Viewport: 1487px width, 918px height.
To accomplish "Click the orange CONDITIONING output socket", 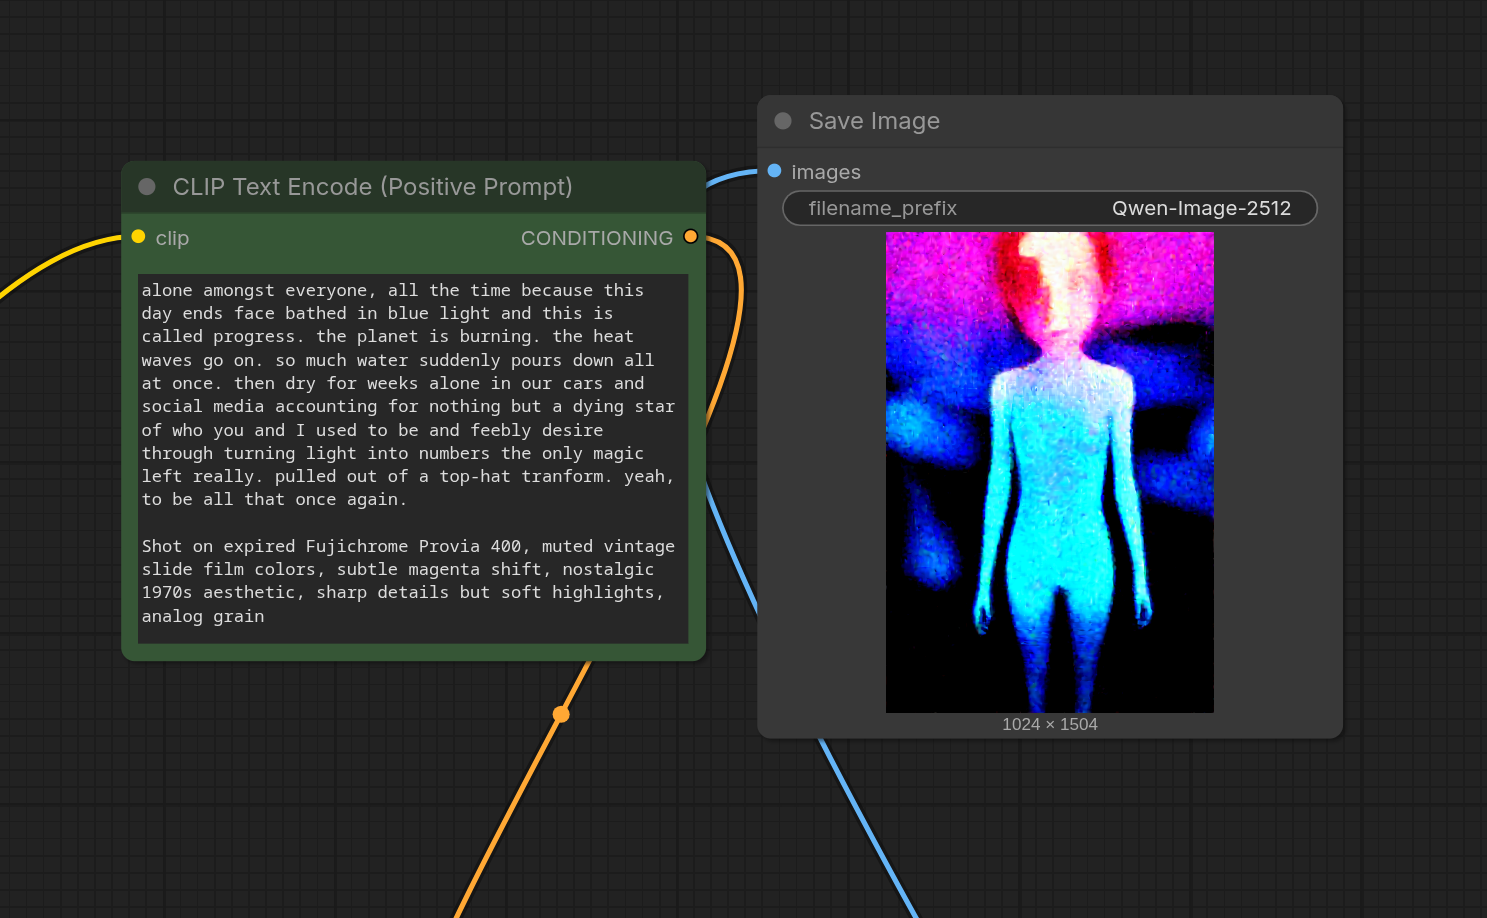I will pos(690,237).
